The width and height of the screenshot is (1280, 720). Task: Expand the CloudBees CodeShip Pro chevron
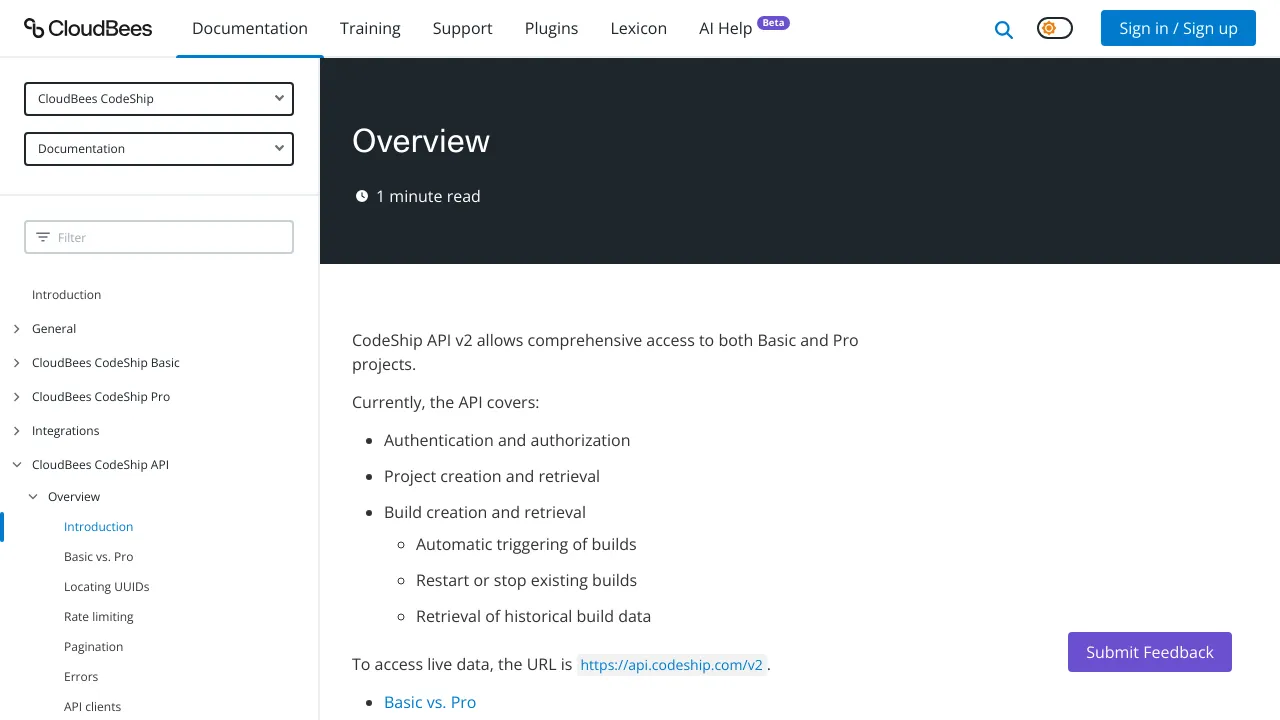(x=16, y=397)
